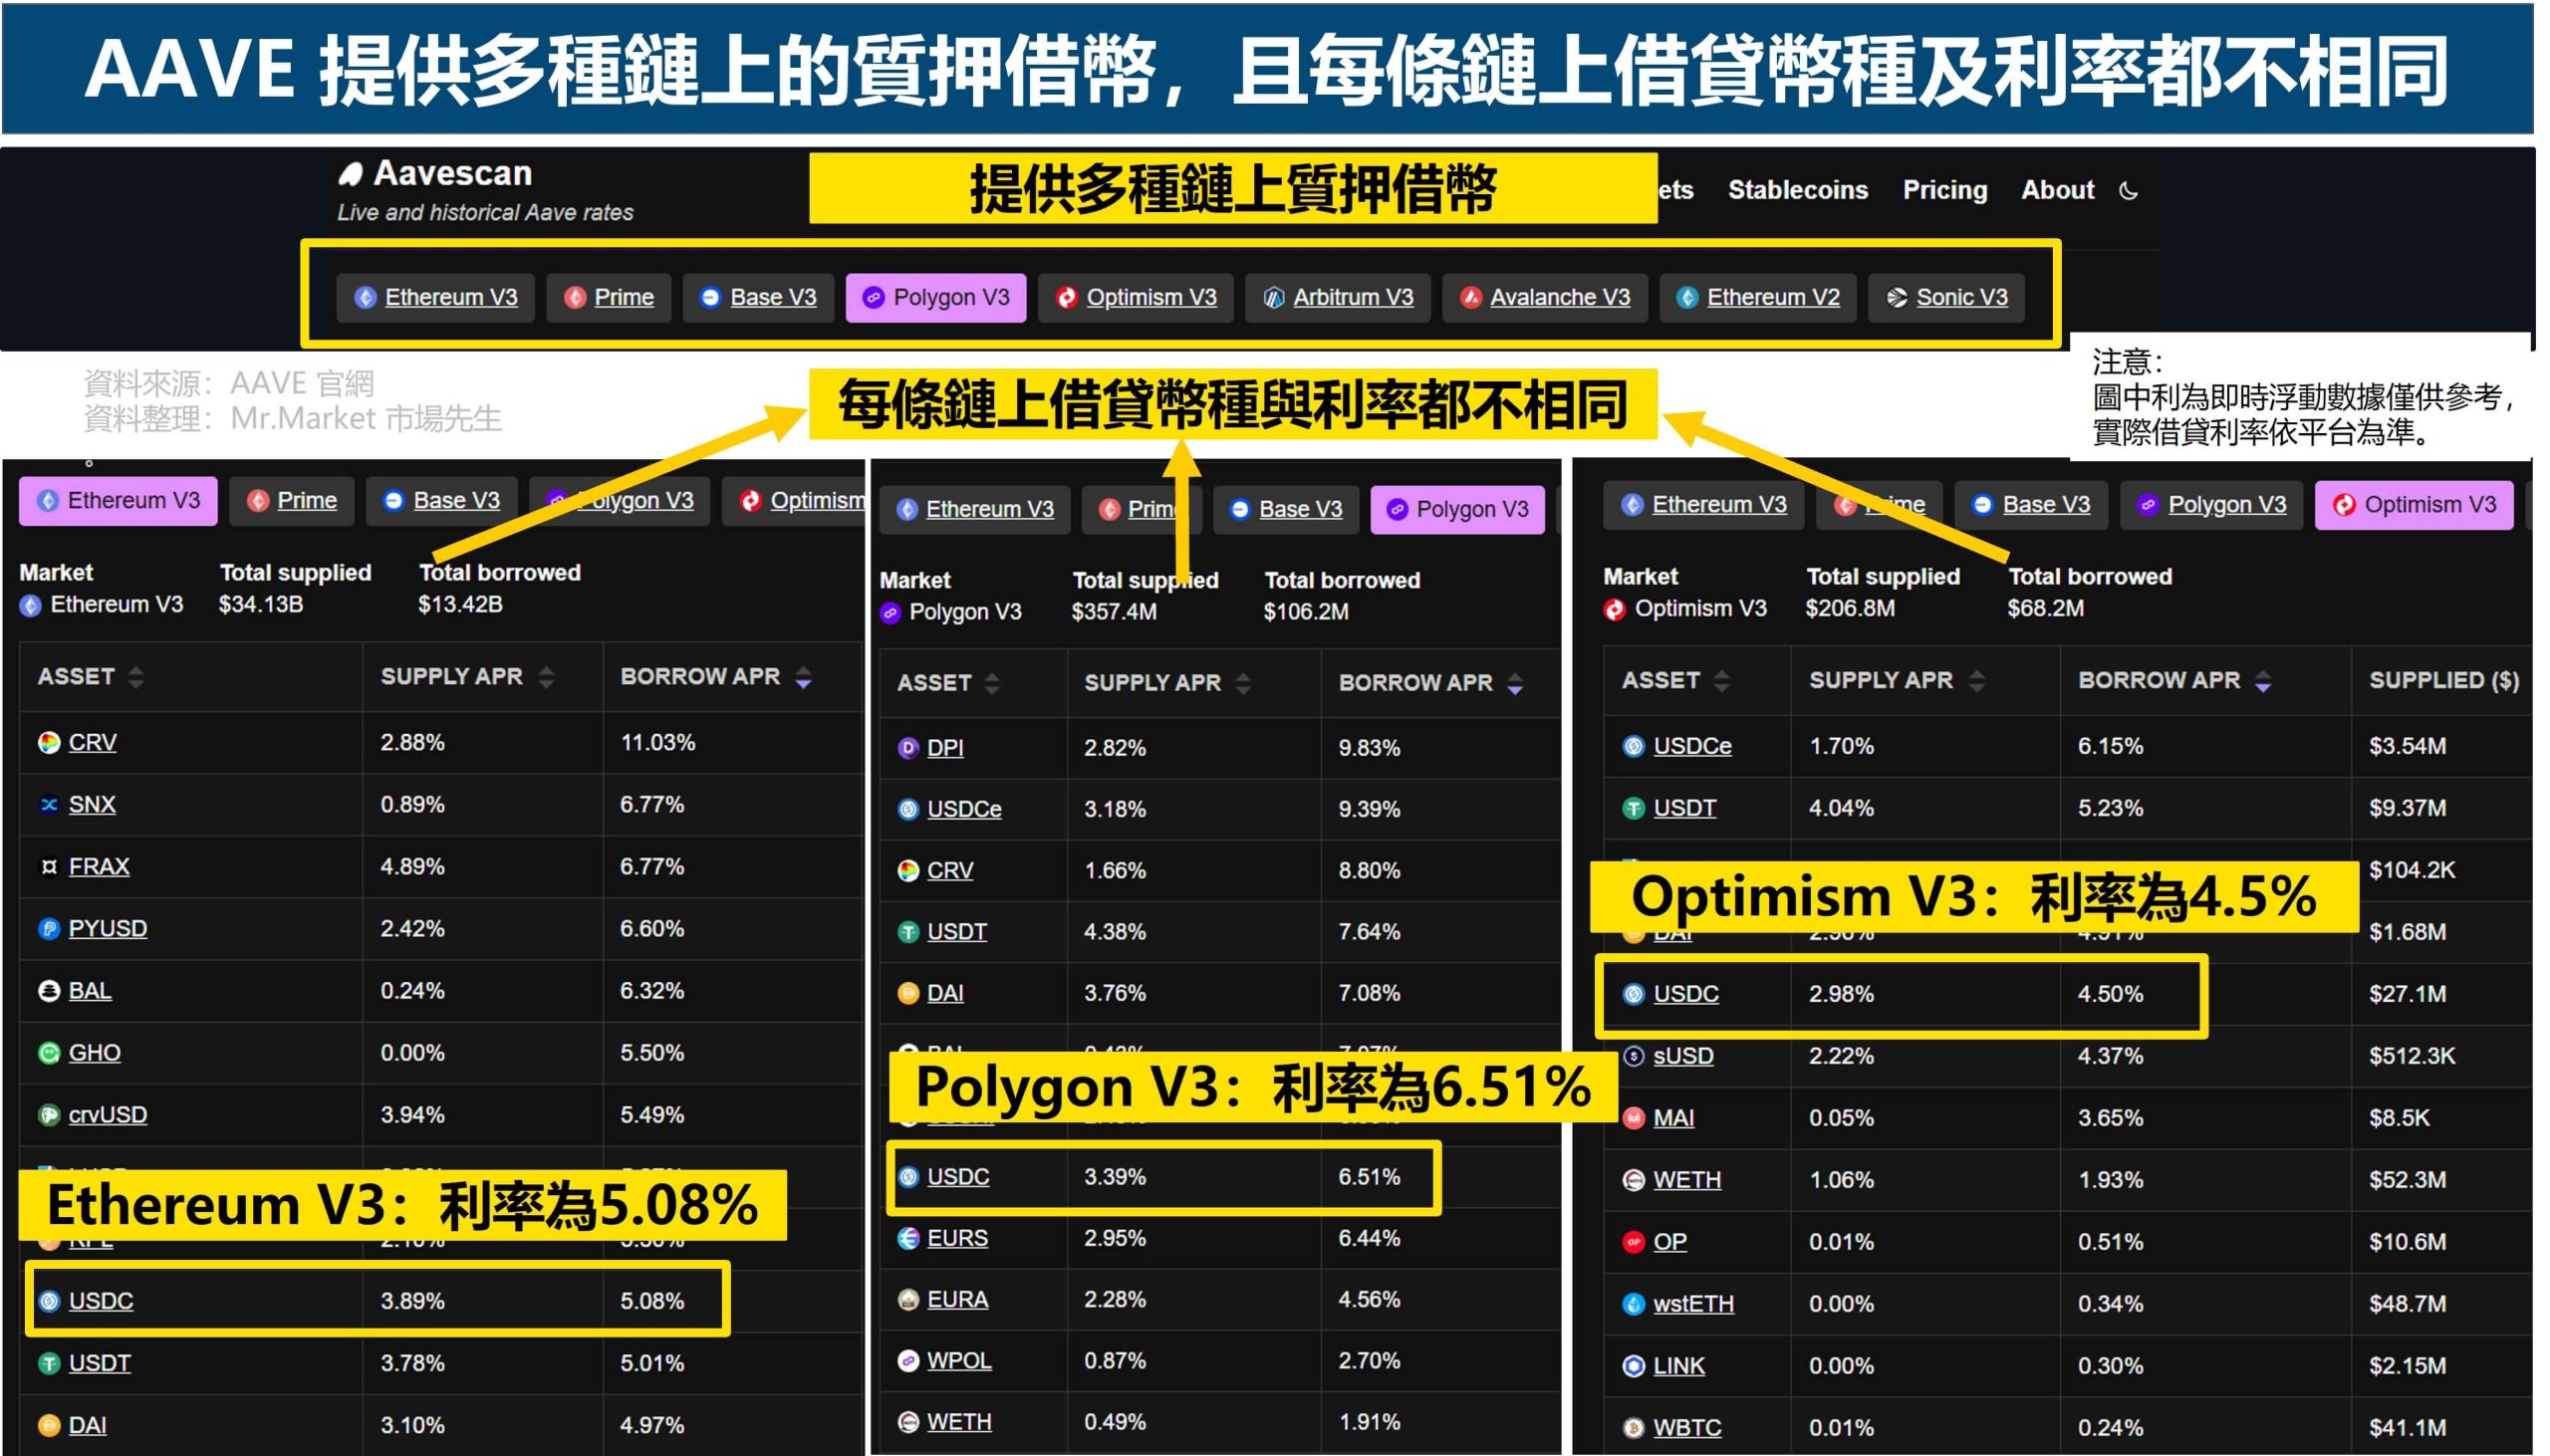Image resolution: width=2550 pixels, height=1456 pixels.
Task: Click WETH token icon in Optimism panel
Action: [x=1633, y=1179]
